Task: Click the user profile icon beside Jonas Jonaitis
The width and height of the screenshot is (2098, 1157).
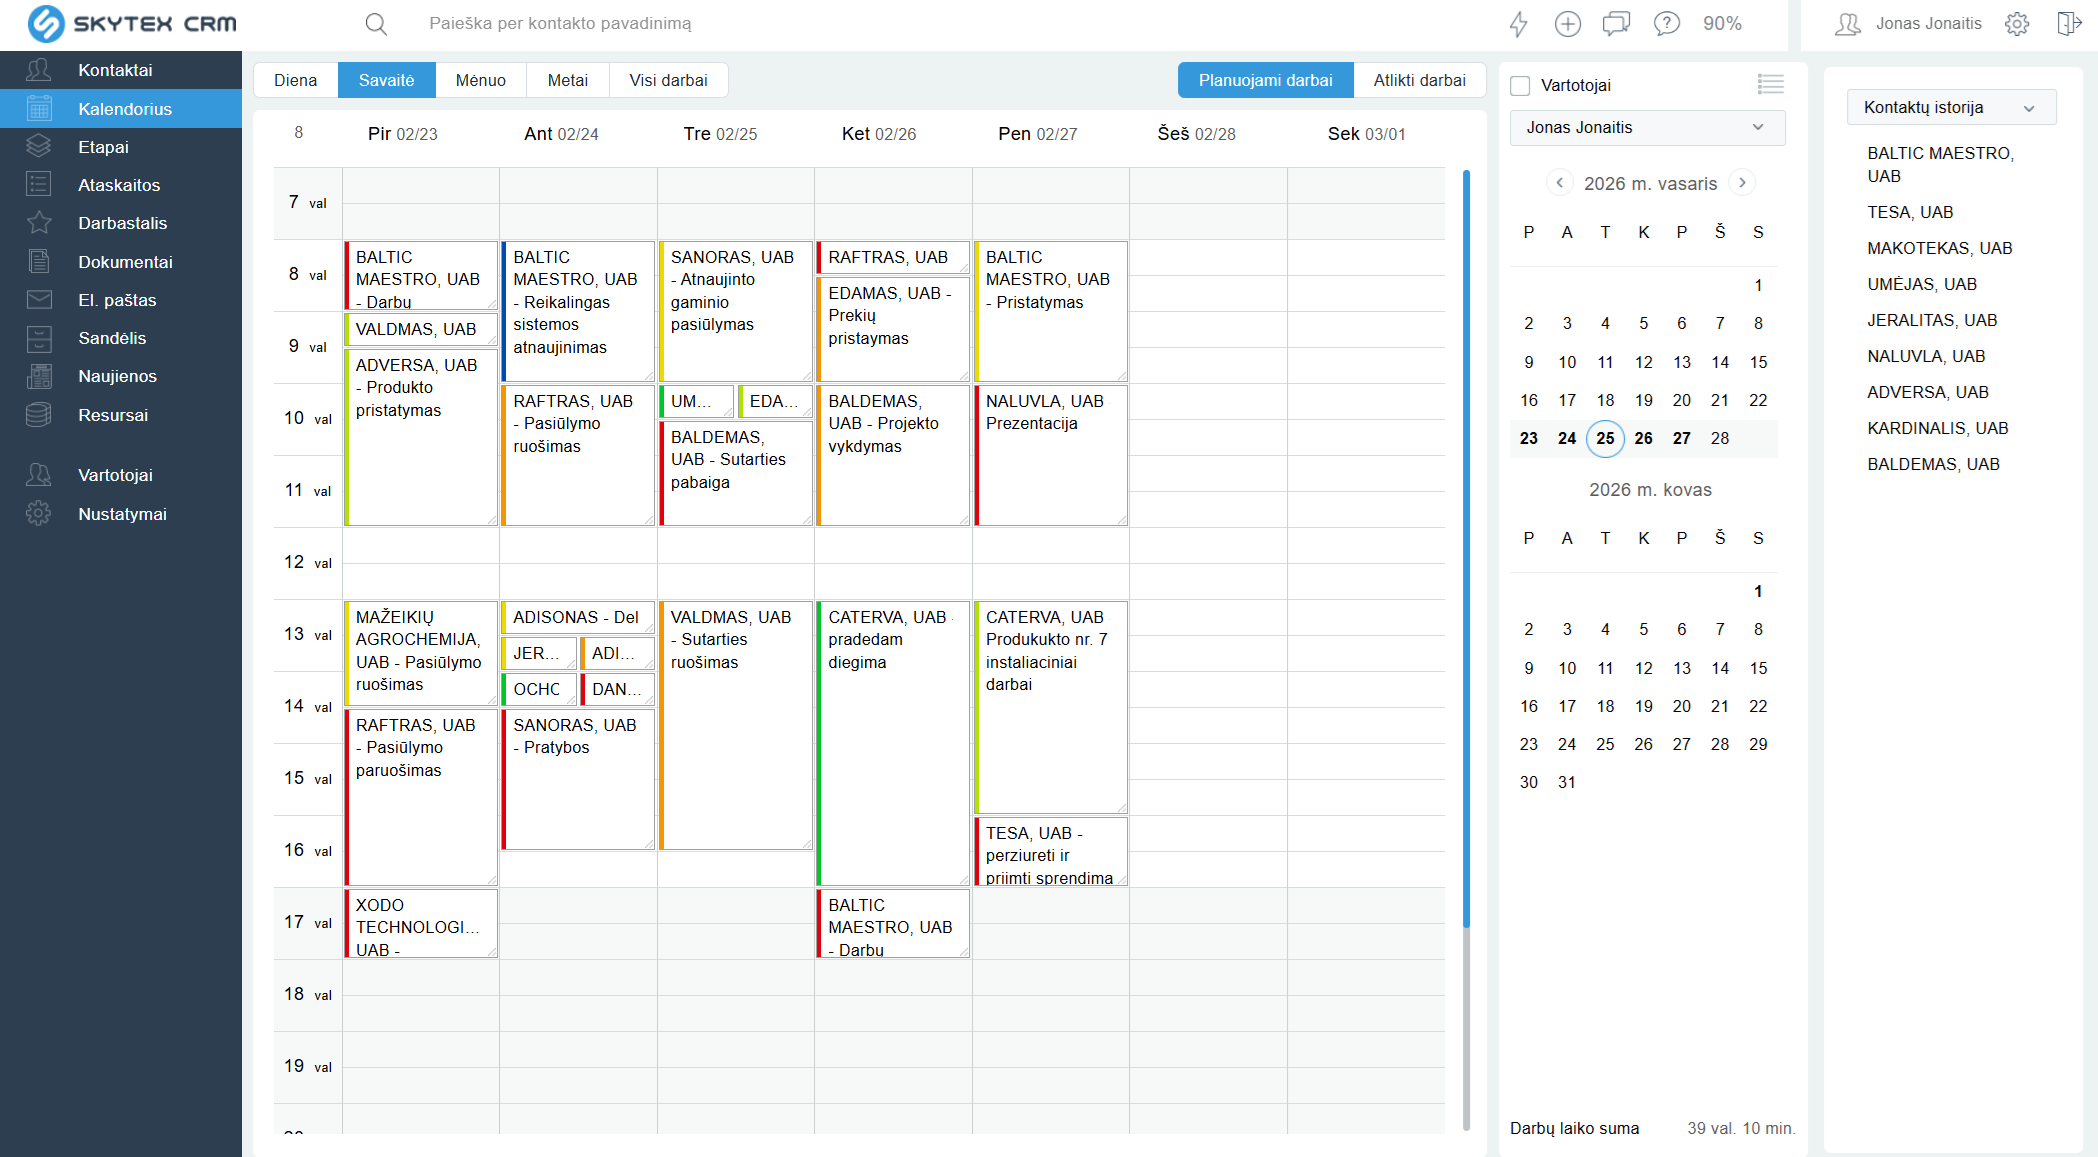Action: pos(1848,24)
